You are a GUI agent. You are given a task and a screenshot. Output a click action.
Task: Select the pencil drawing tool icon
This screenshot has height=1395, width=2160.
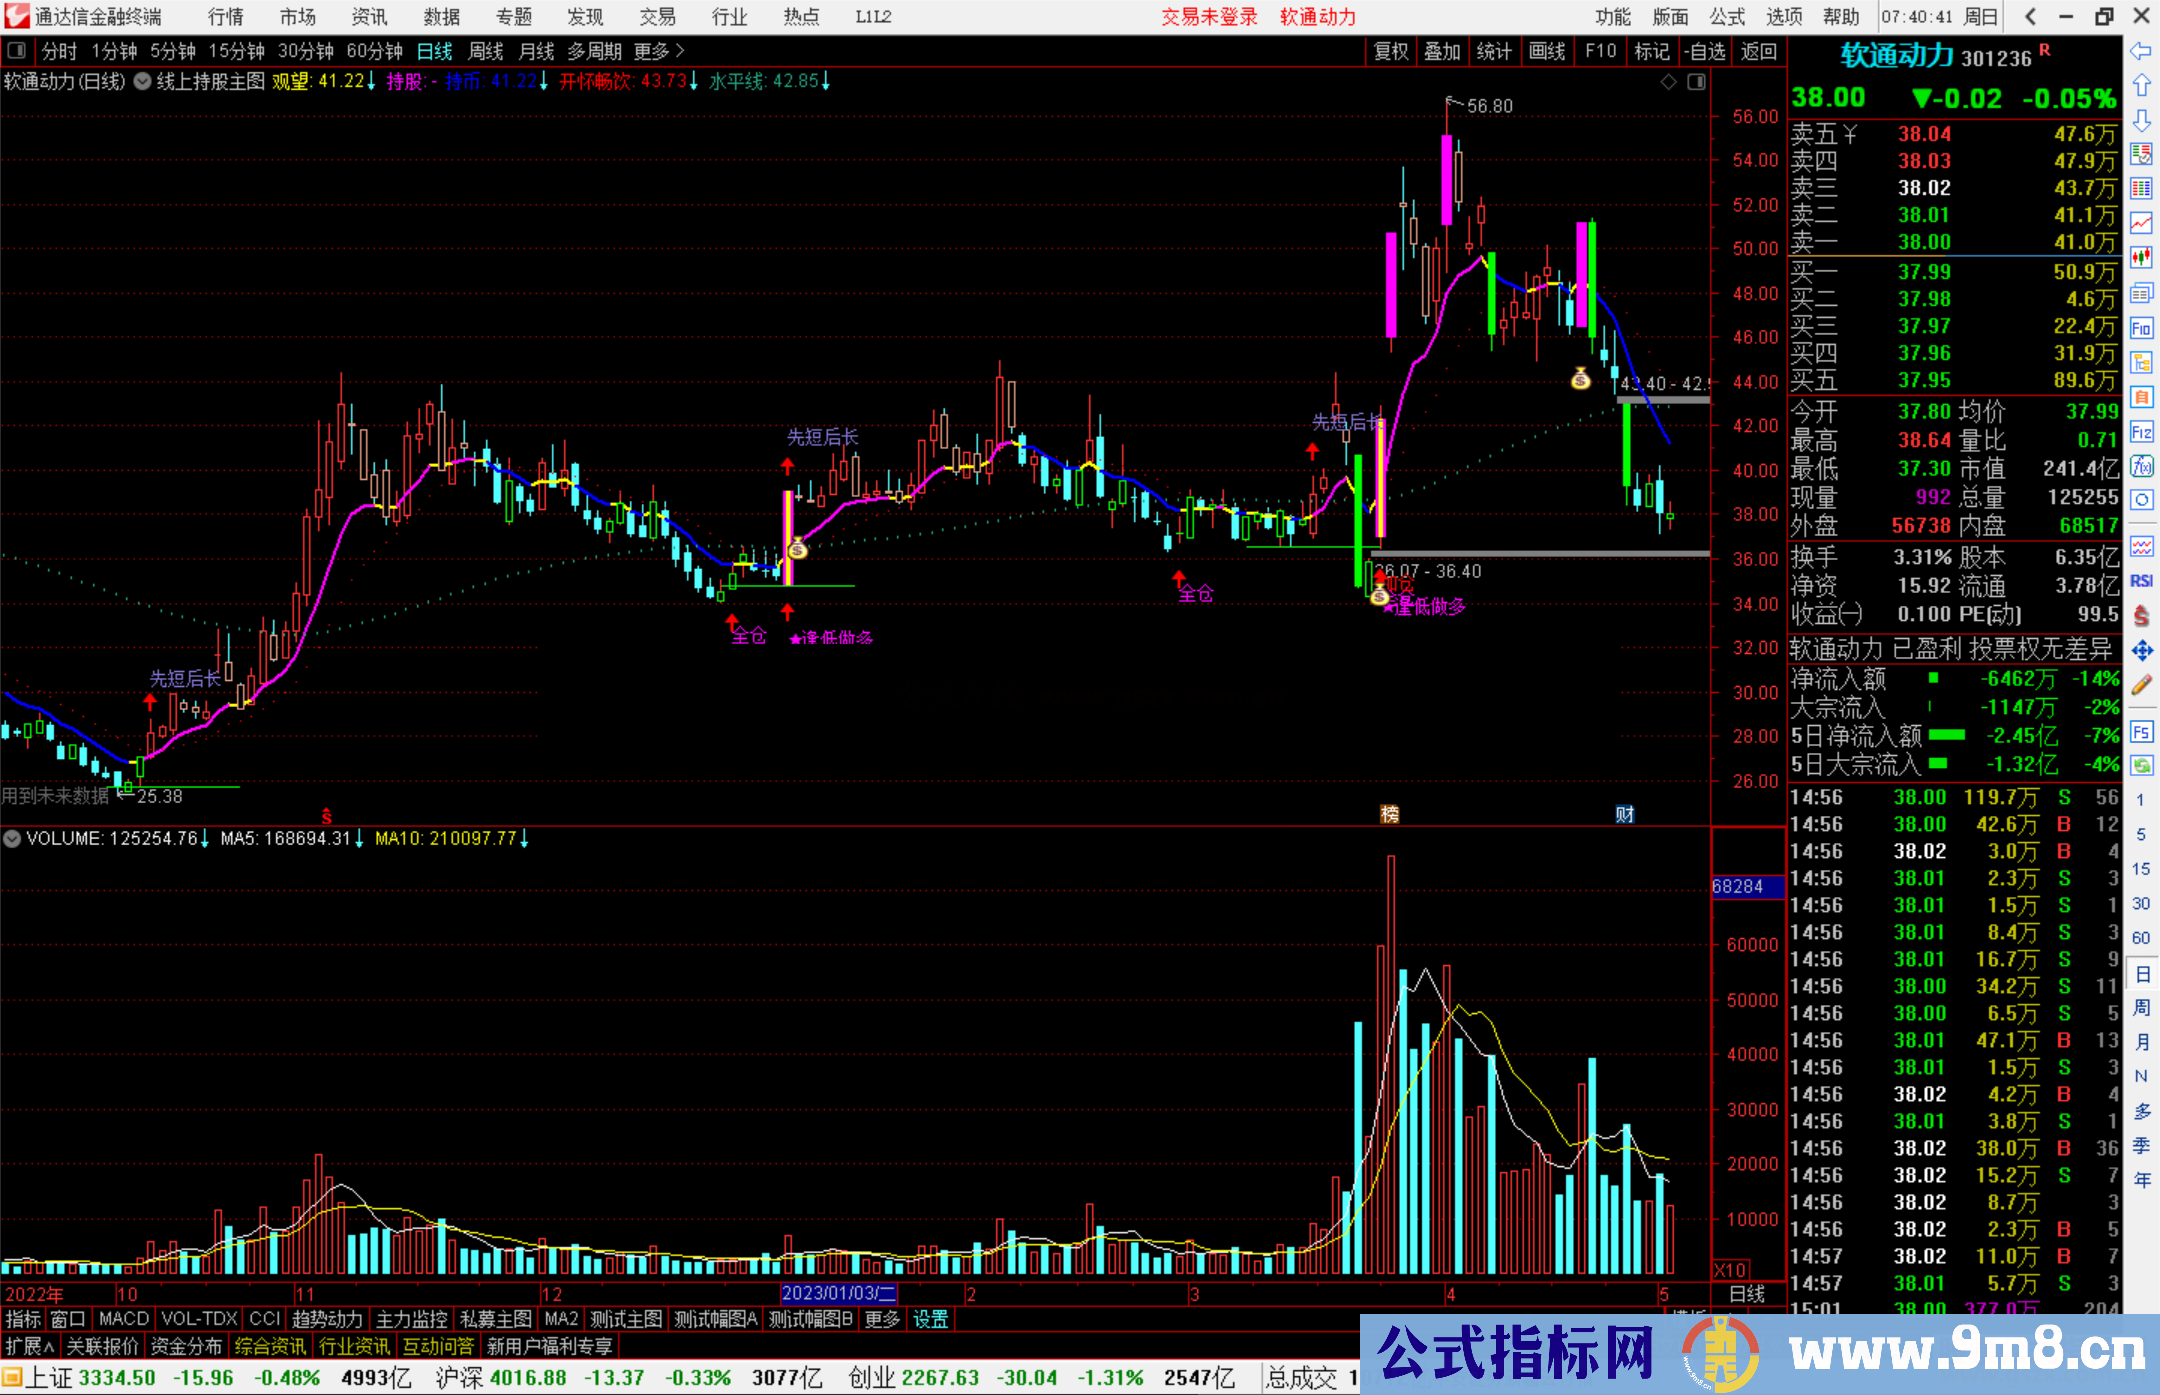pos(2141,685)
